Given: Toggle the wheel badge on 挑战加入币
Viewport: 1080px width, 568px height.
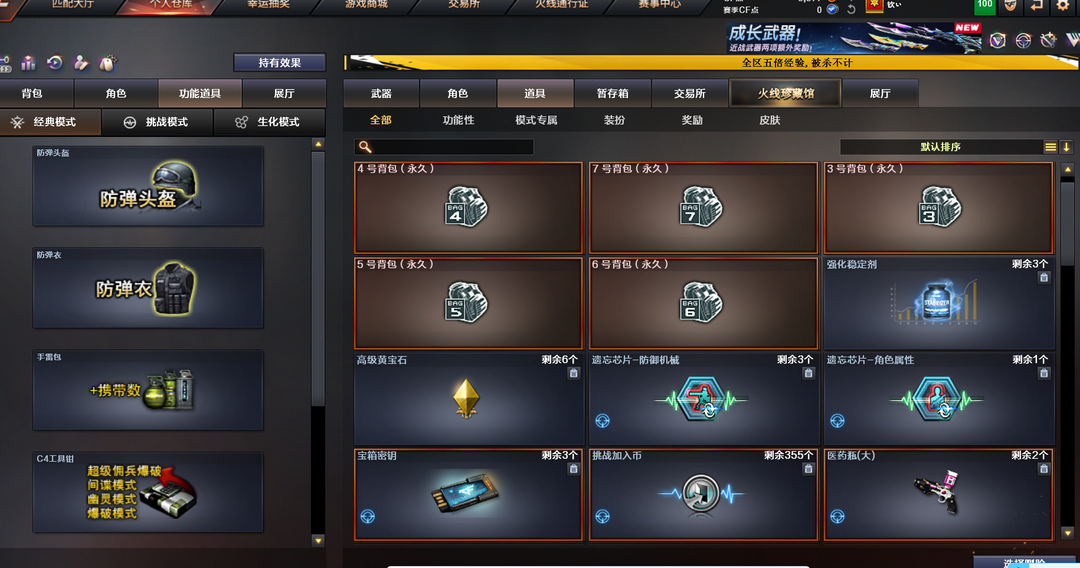Looking at the screenshot, I should coord(603,516).
